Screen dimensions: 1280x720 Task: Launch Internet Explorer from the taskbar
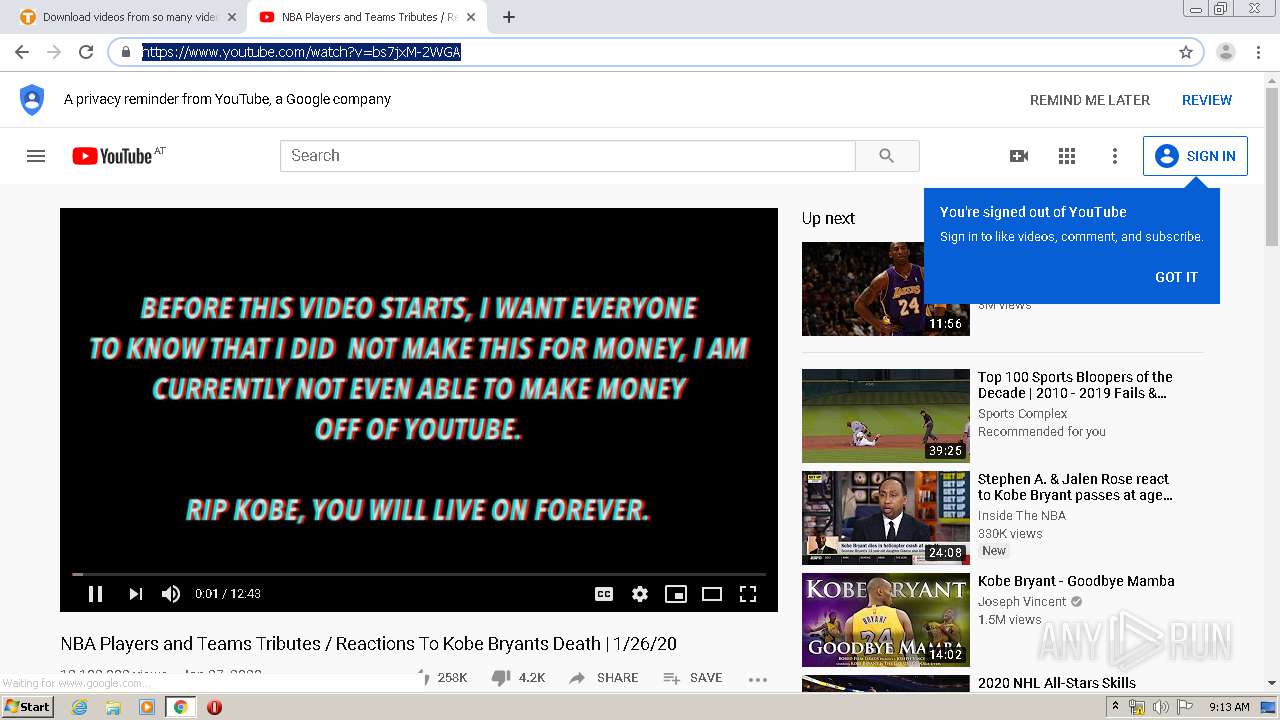pos(79,707)
